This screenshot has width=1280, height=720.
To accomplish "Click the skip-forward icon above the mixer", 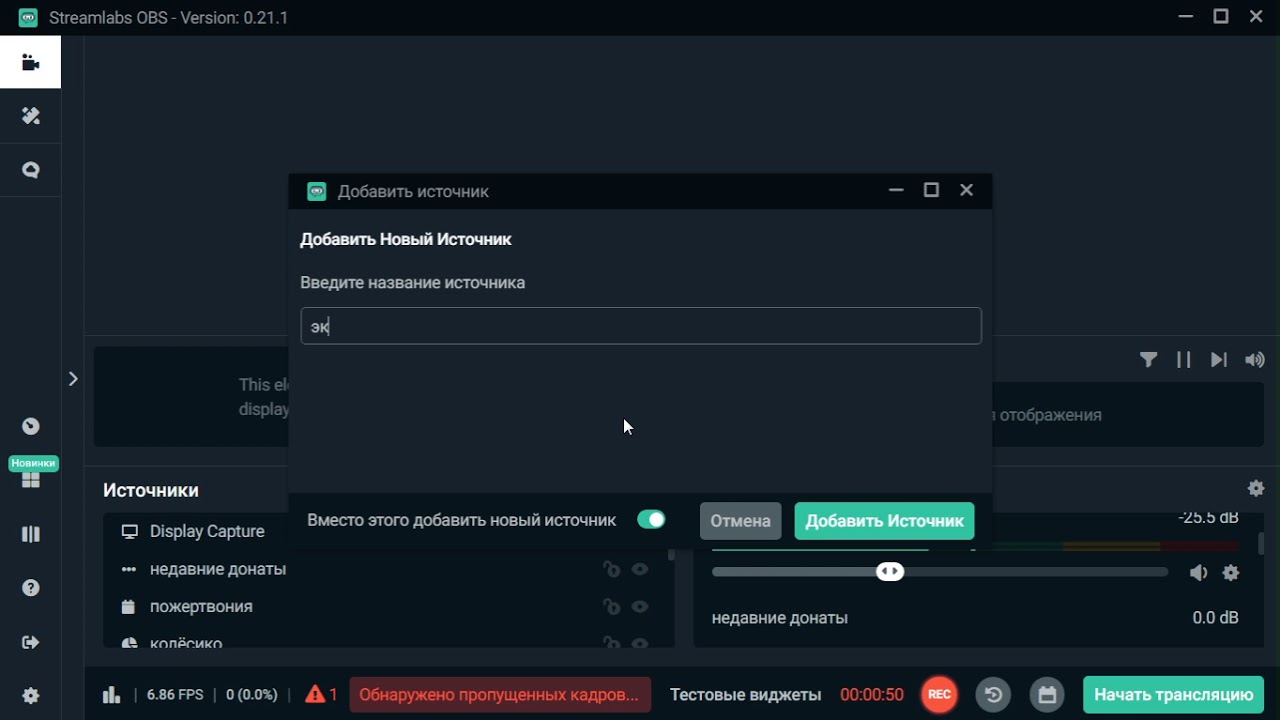I will click(1218, 360).
